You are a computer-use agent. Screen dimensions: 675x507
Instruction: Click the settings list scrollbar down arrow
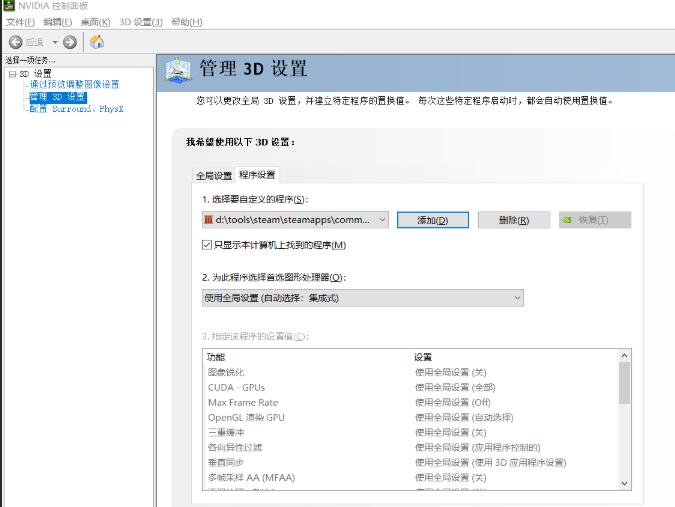click(624, 482)
